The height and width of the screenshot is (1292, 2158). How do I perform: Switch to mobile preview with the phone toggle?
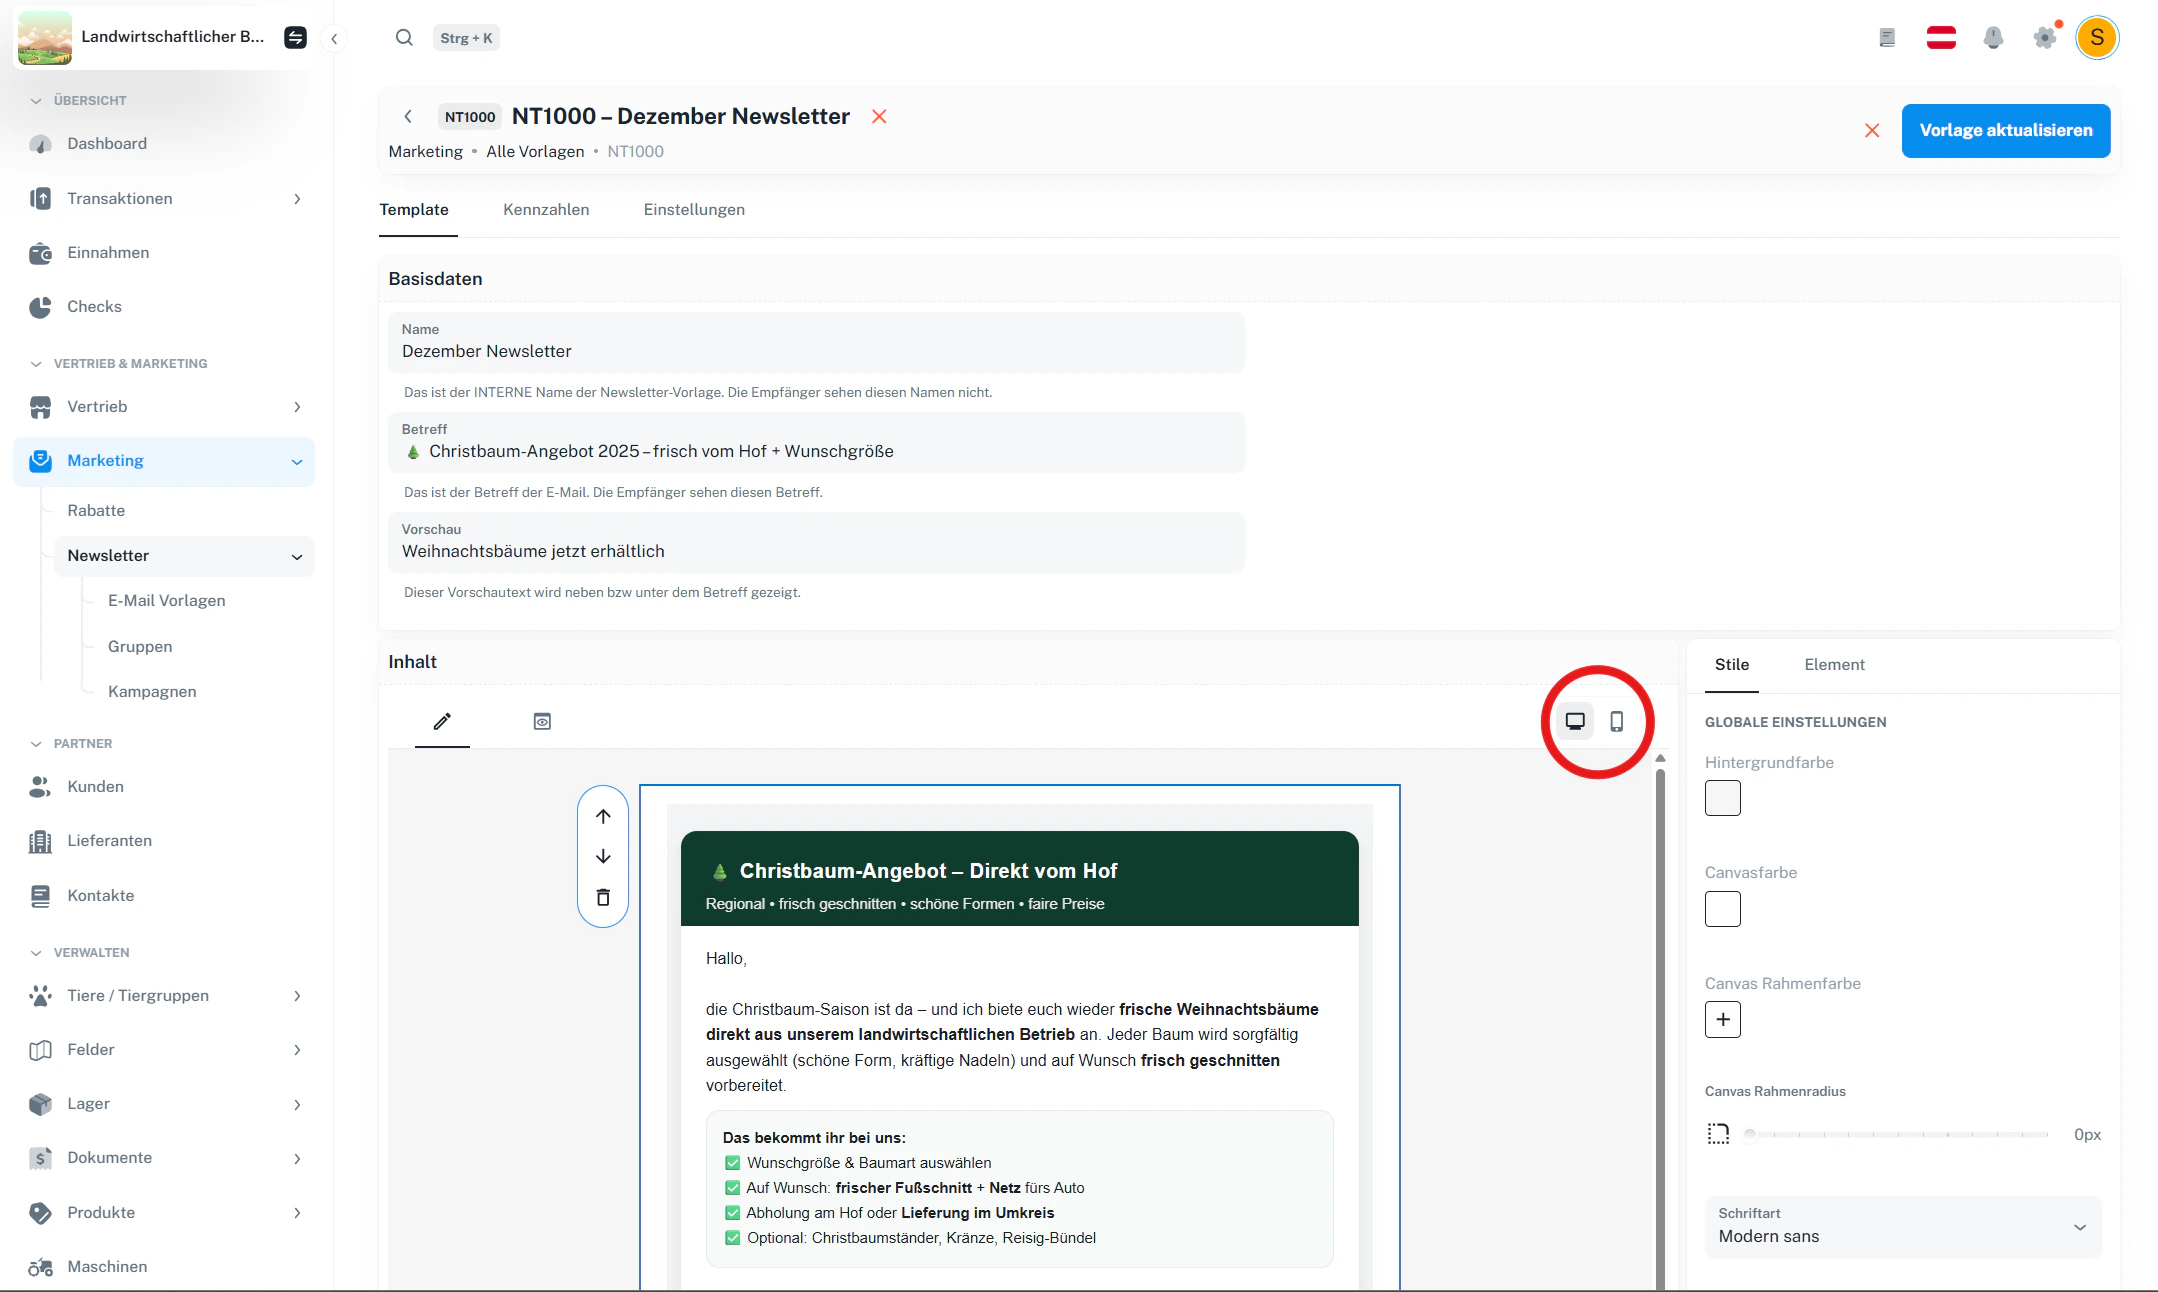click(1618, 720)
